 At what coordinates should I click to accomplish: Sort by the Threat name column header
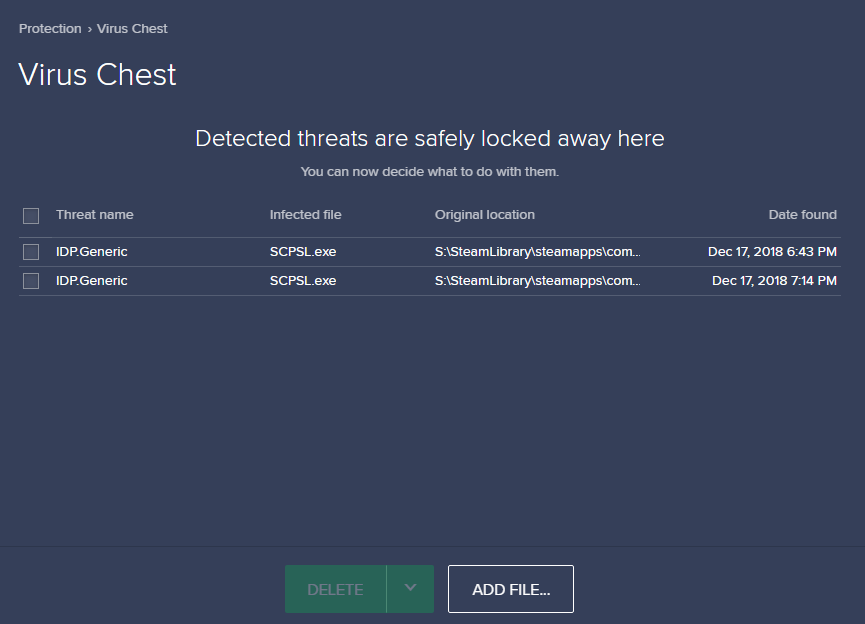point(94,215)
